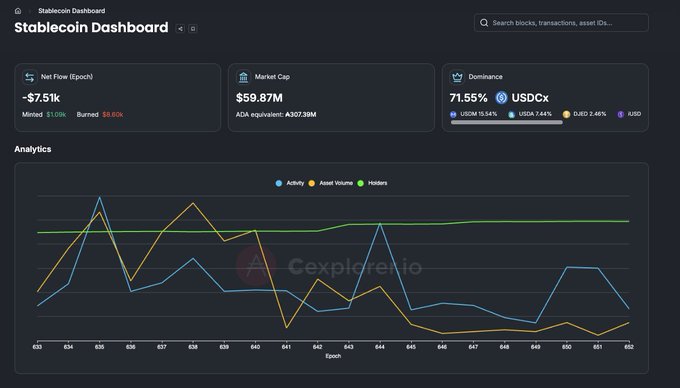The width and height of the screenshot is (680, 388).
Task: Go to the home breadcrumb icon
Action: (x=18, y=11)
